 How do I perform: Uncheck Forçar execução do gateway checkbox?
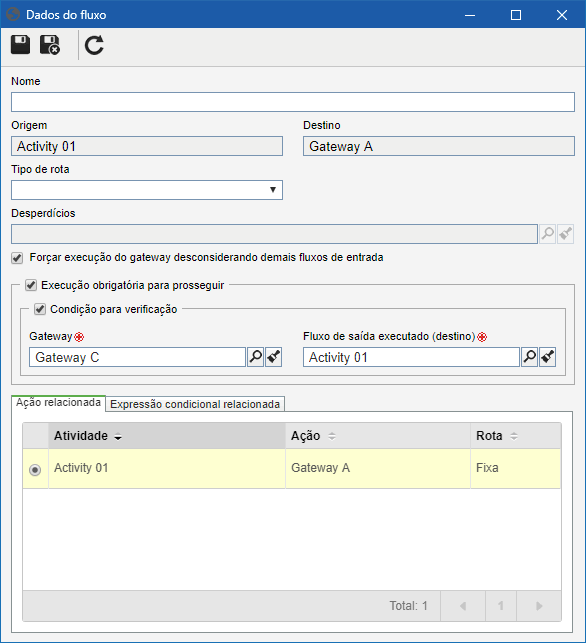point(17,258)
